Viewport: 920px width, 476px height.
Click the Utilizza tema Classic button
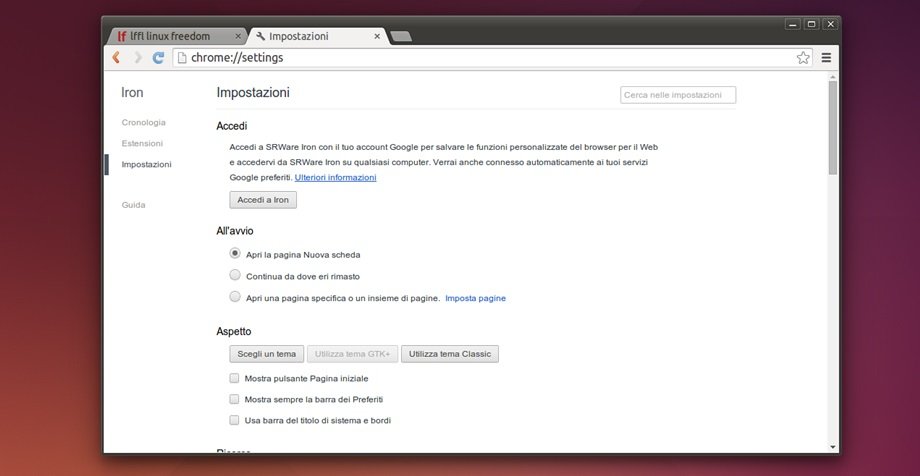coord(450,354)
